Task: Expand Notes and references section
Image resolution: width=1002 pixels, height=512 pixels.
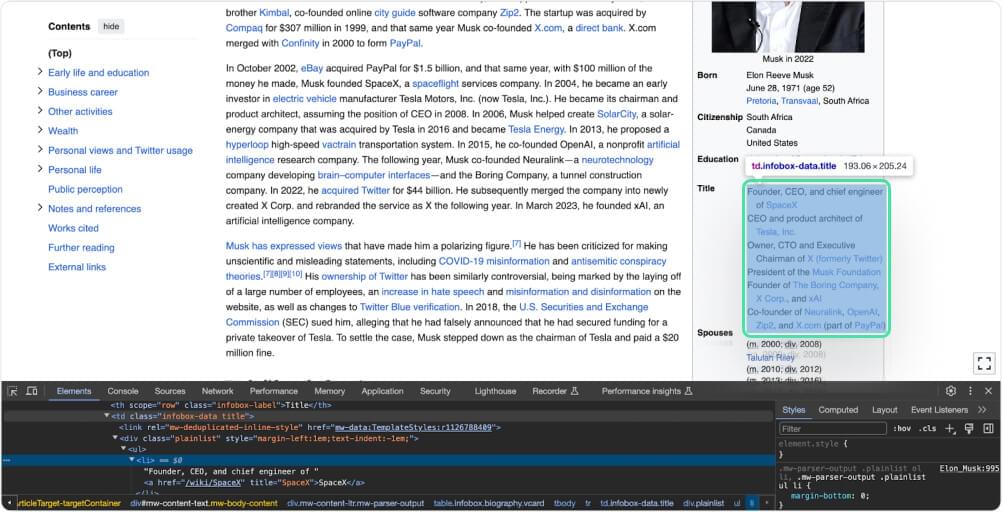Action: (x=40, y=208)
